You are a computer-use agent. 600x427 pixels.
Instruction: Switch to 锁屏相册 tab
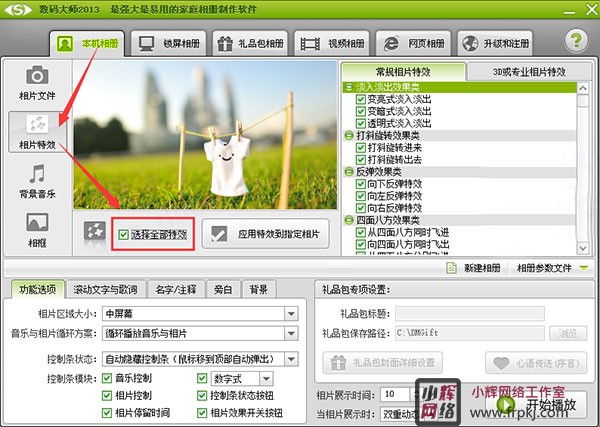(x=168, y=44)
